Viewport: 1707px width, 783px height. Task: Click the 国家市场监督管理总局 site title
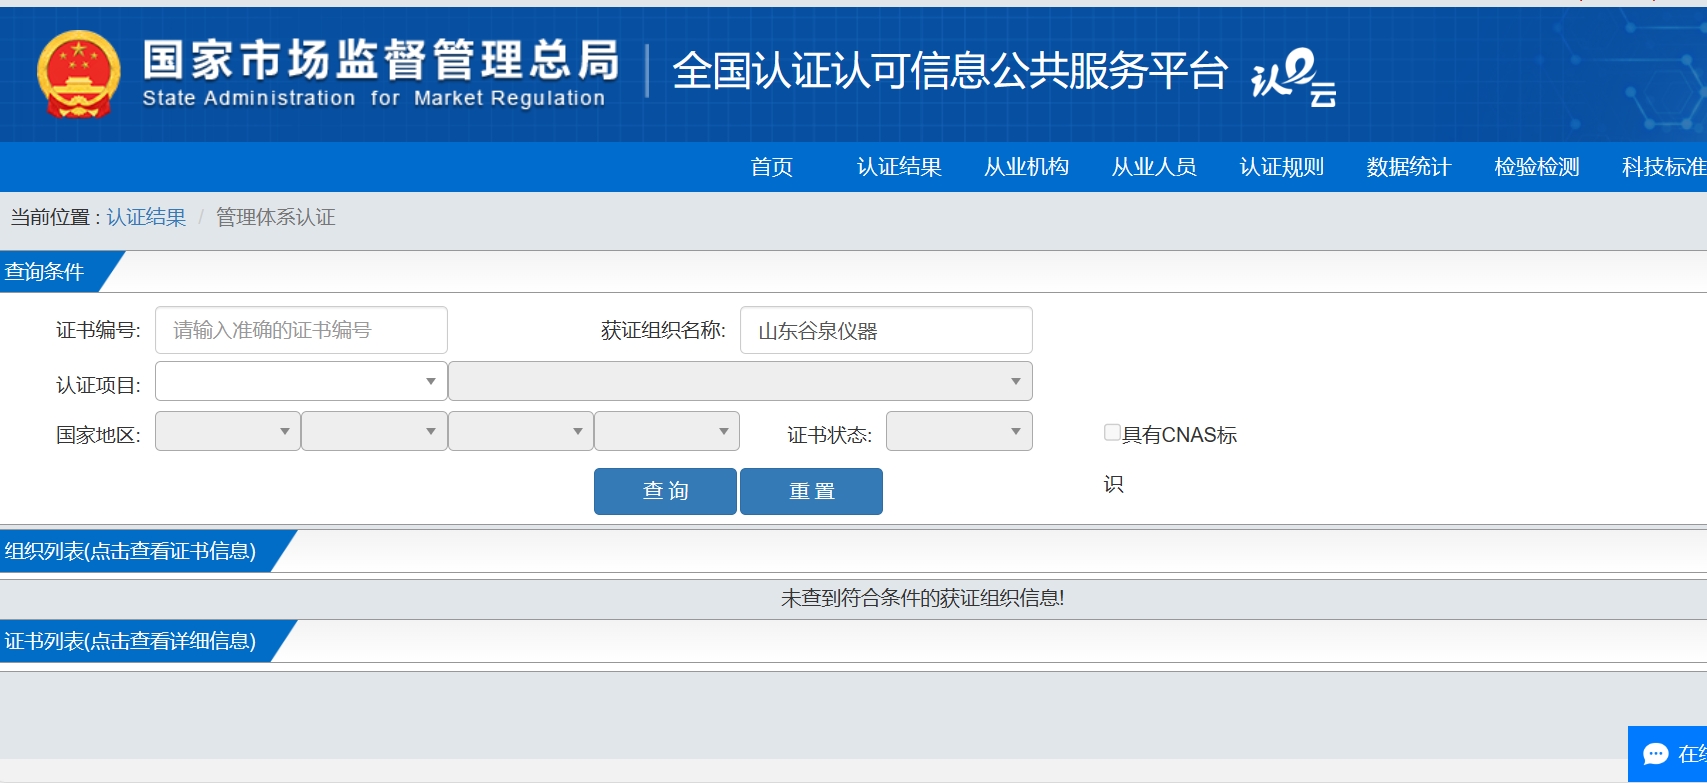(x=381, y=60)
